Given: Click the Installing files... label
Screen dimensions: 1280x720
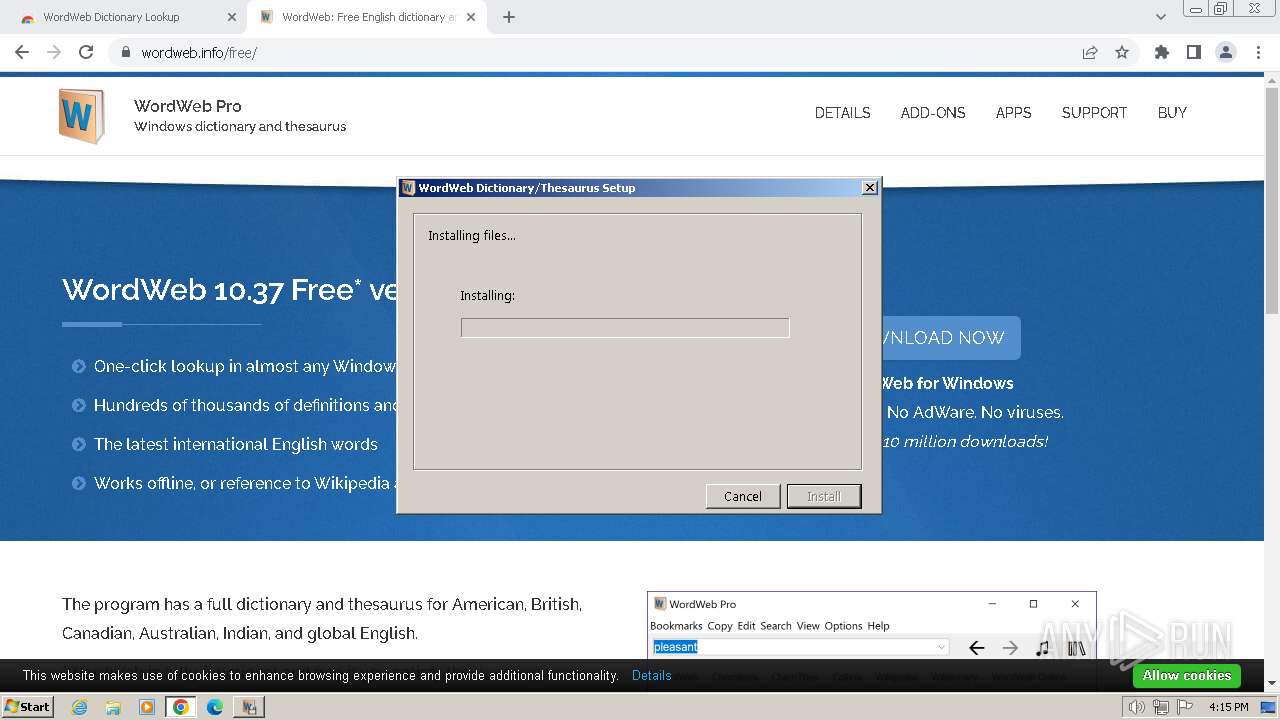Looking at the screenshot, I should click(x=472, y=236).
